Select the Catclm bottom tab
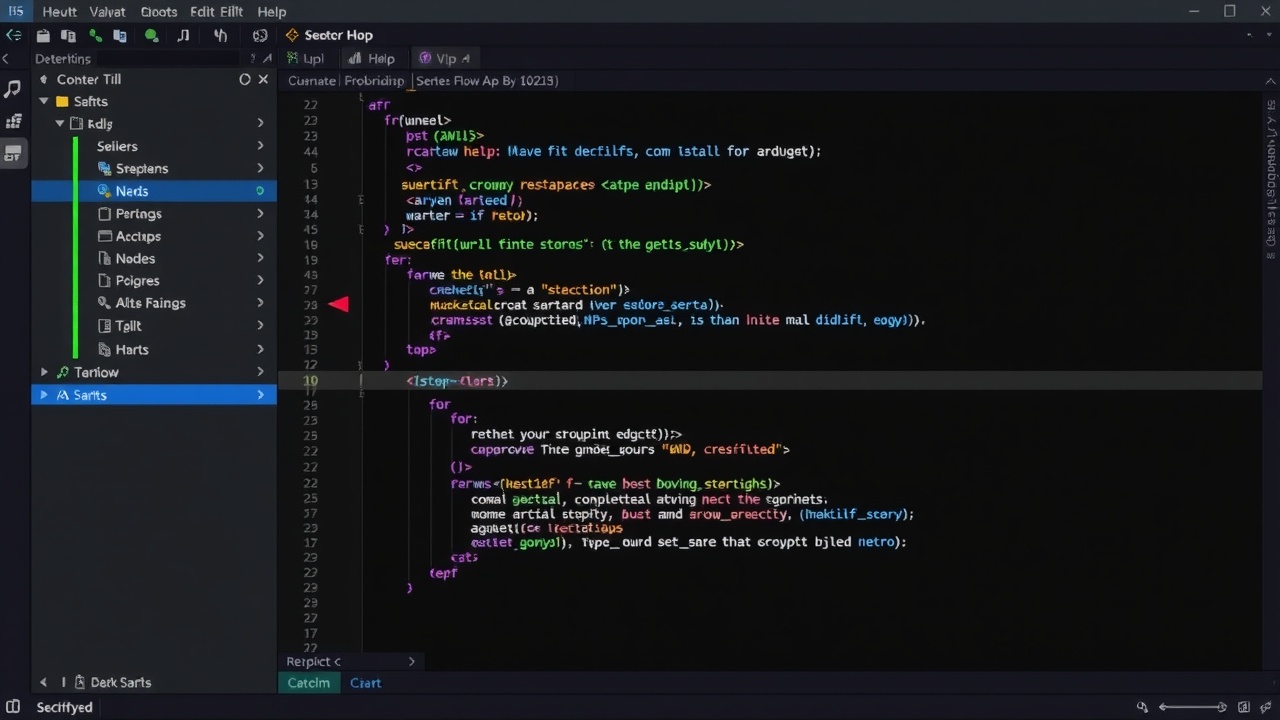Screen dimensions: 1280x720 pos(308,683)
